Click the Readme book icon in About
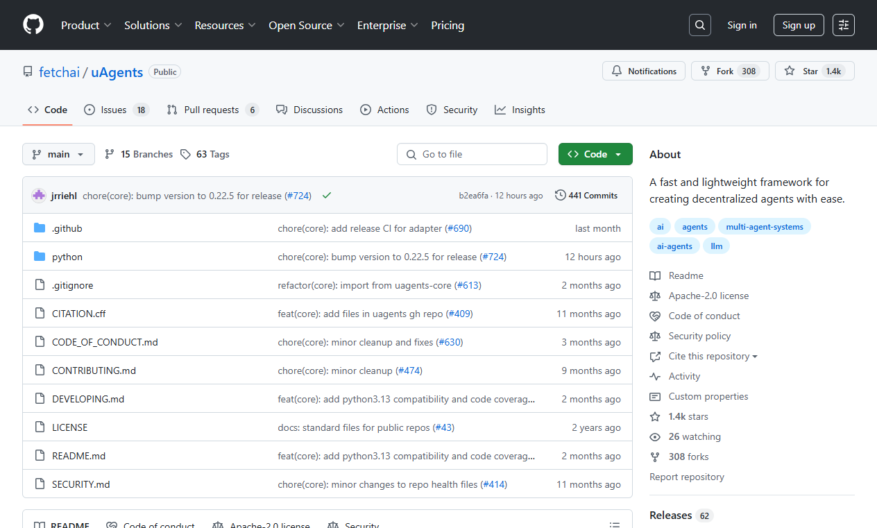Screen dimensions: 877x528 coord(655,275)
